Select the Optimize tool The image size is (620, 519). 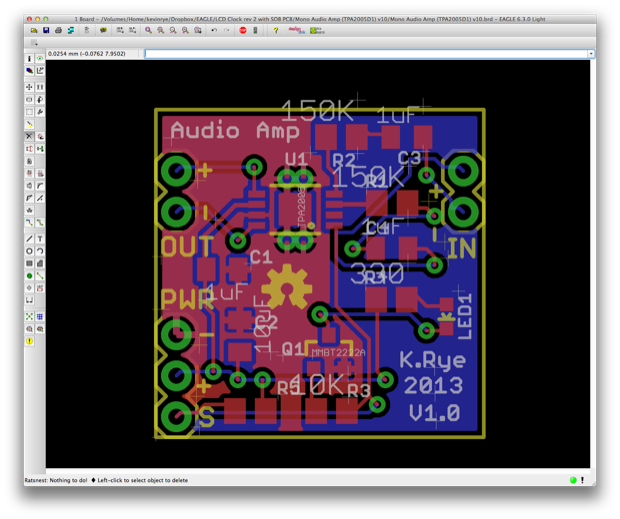[x=40, y=198]
